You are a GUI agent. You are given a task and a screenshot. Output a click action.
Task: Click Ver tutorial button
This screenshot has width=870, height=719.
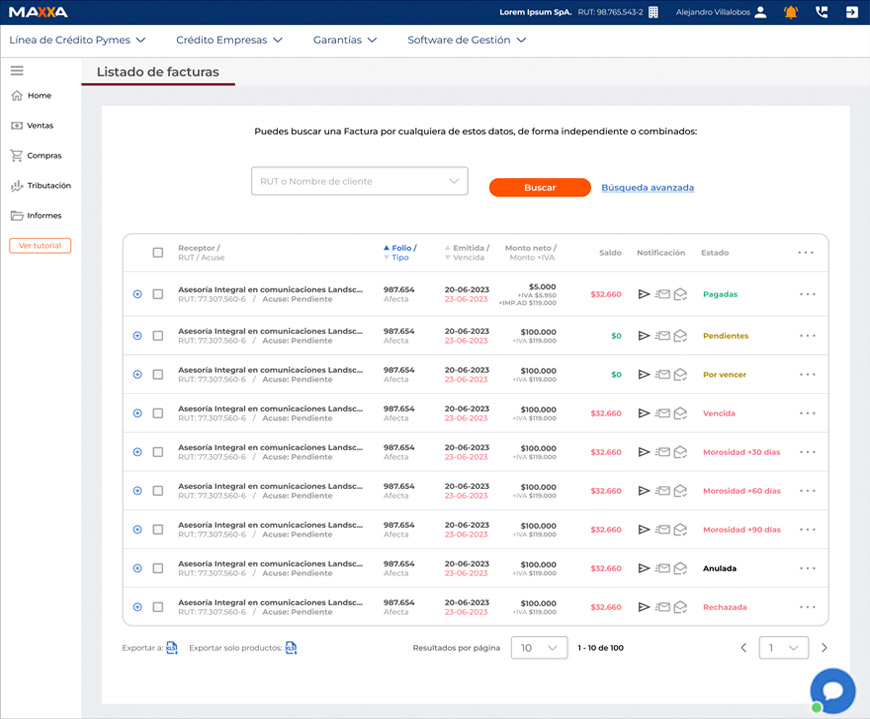click(40, 245)
